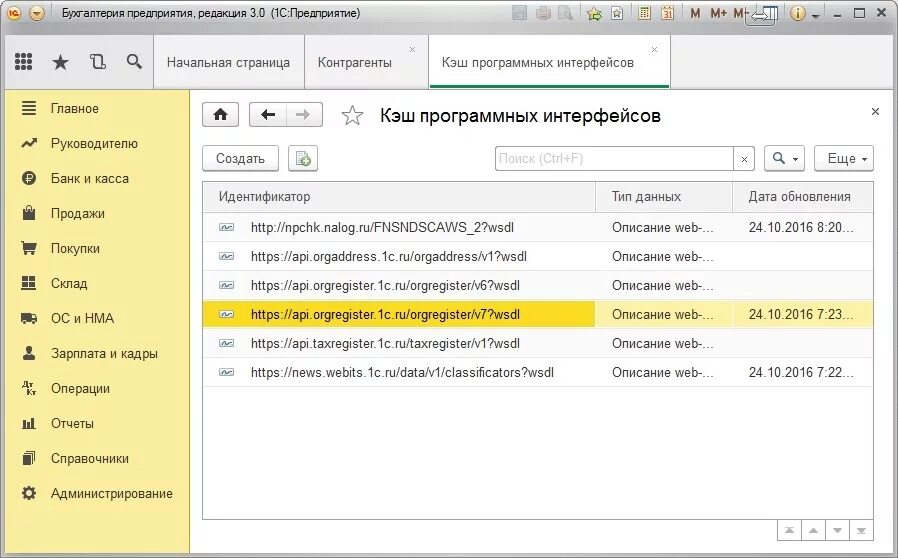Click the Создать button
Screen dimensions: 898x558
[241, 159]
